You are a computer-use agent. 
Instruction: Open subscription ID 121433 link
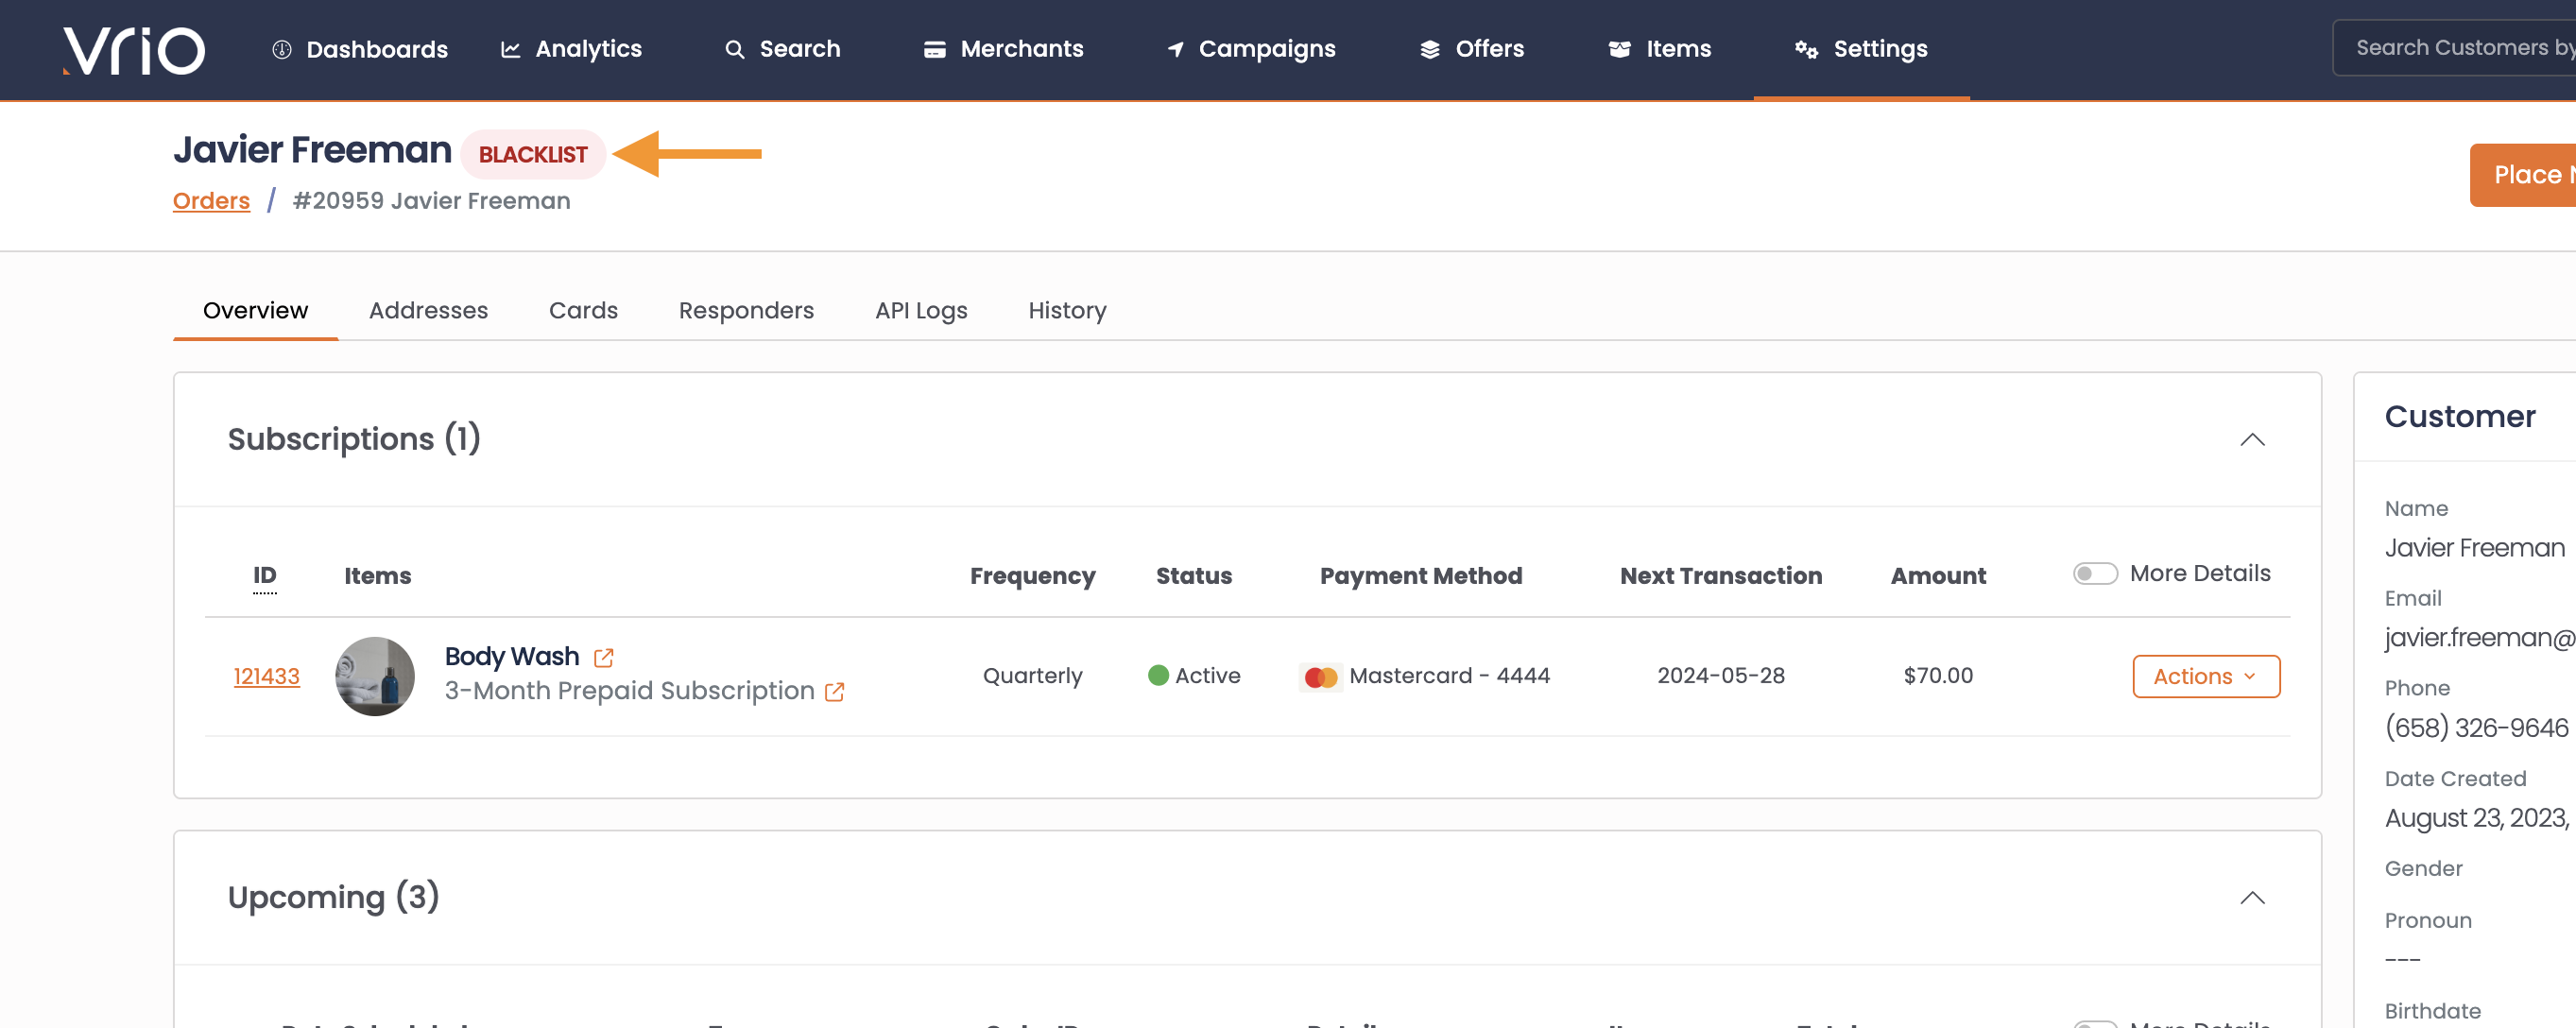(x=266, y=677)
